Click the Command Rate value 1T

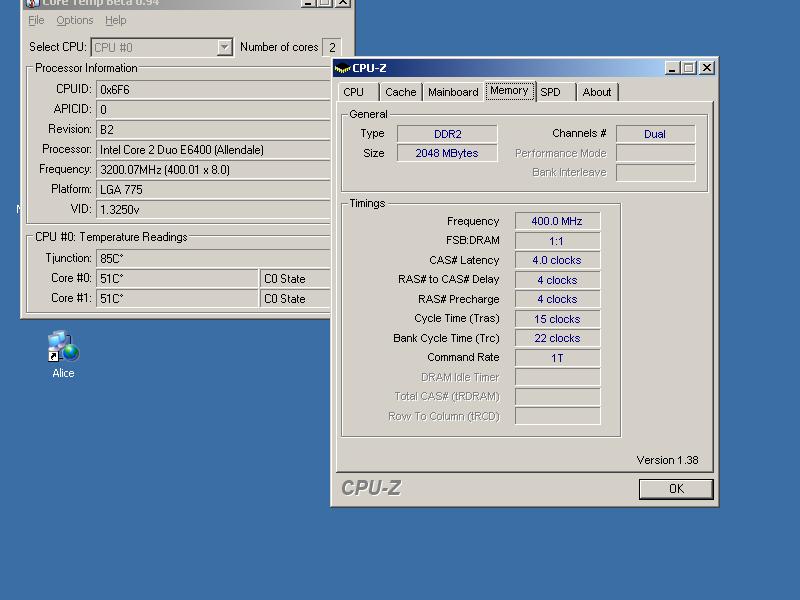tap(557, 358)
